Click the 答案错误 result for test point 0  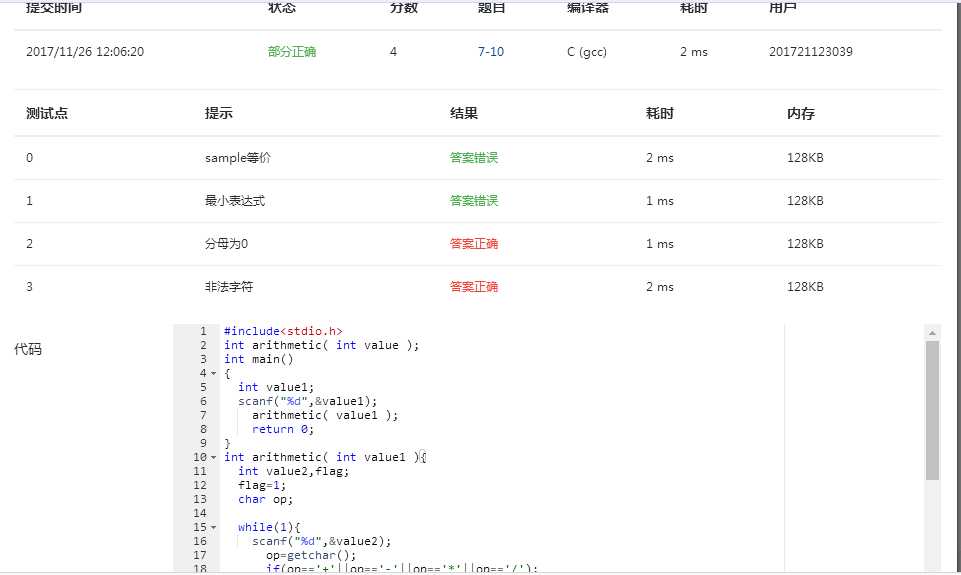[474, 158]
